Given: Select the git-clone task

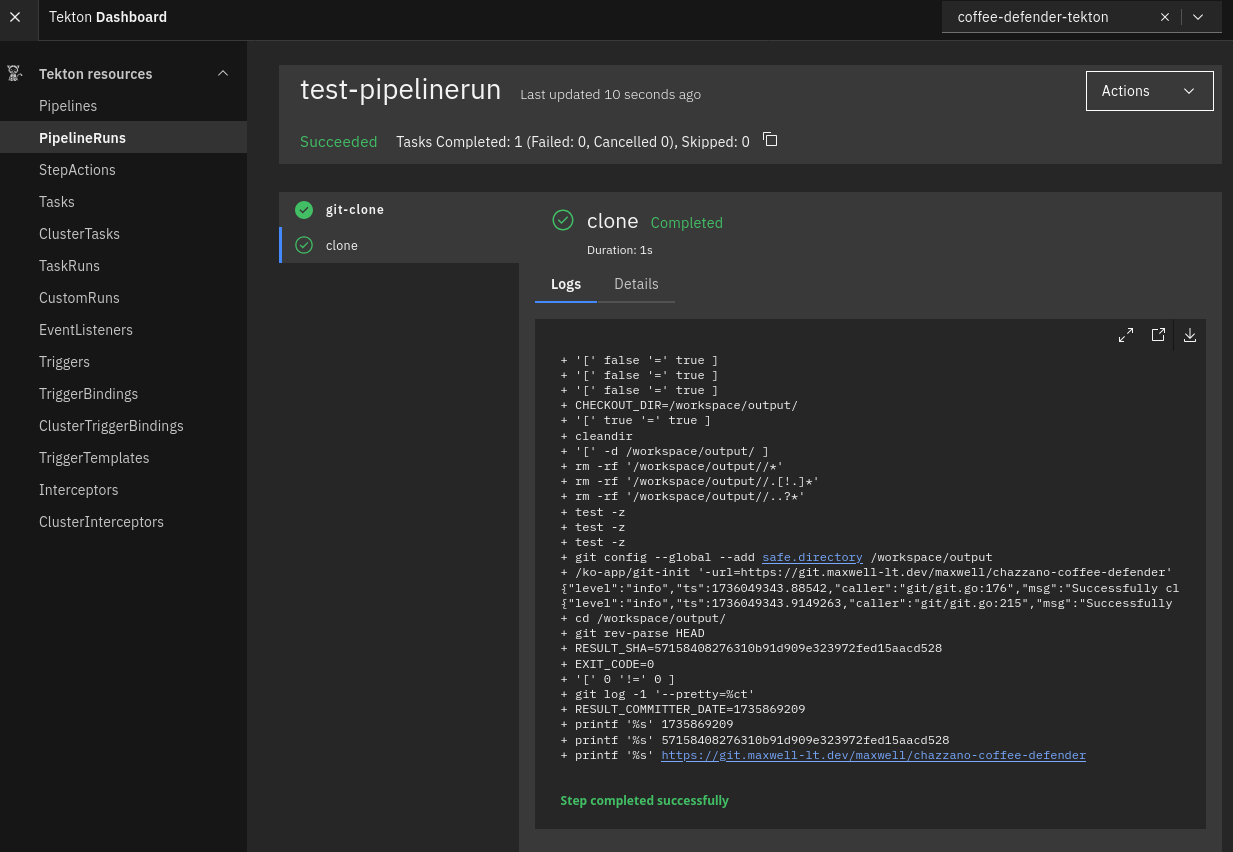Looking at the screenshot, I should [399, 210].
